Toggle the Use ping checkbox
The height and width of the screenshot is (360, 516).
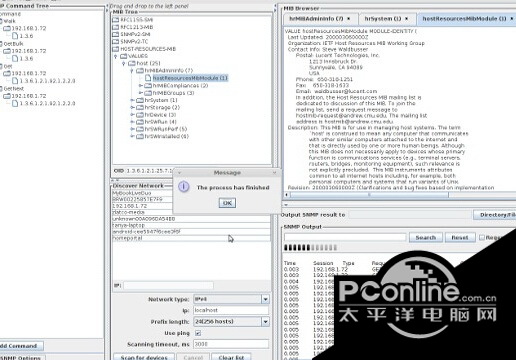[x=198, y=333]
